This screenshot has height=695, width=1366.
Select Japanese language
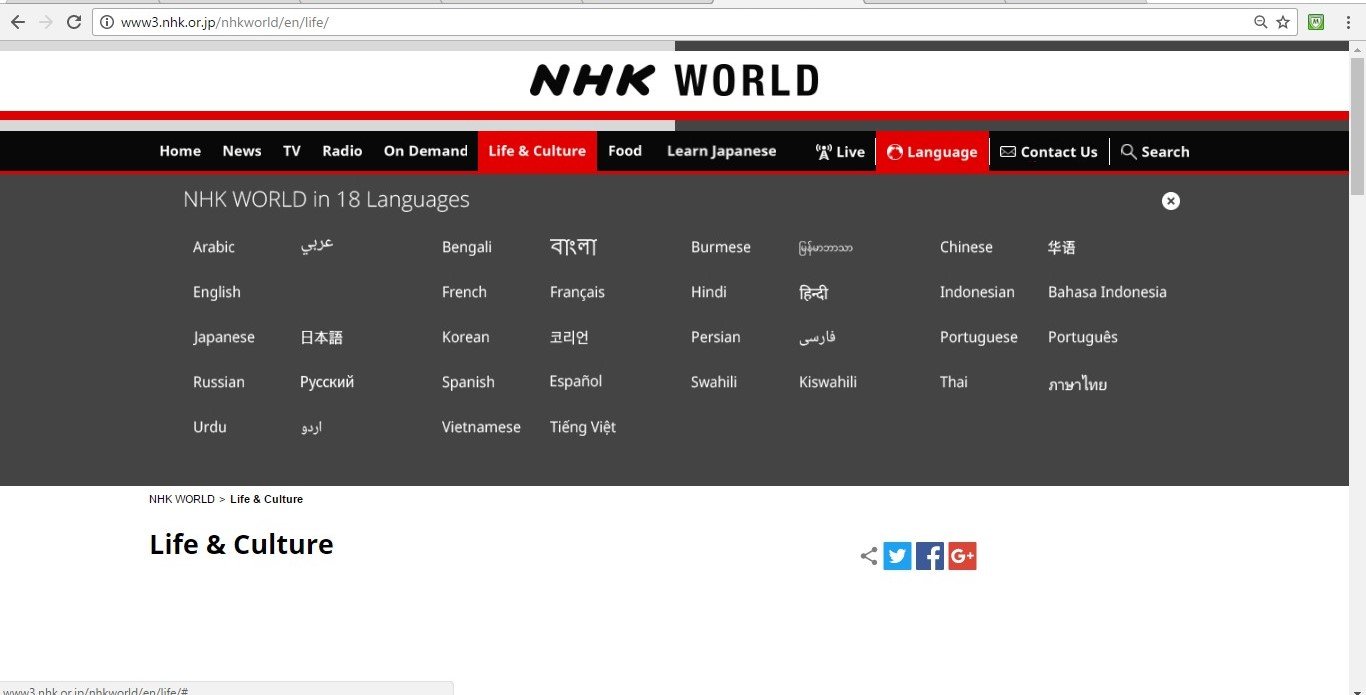coord(224,337)
